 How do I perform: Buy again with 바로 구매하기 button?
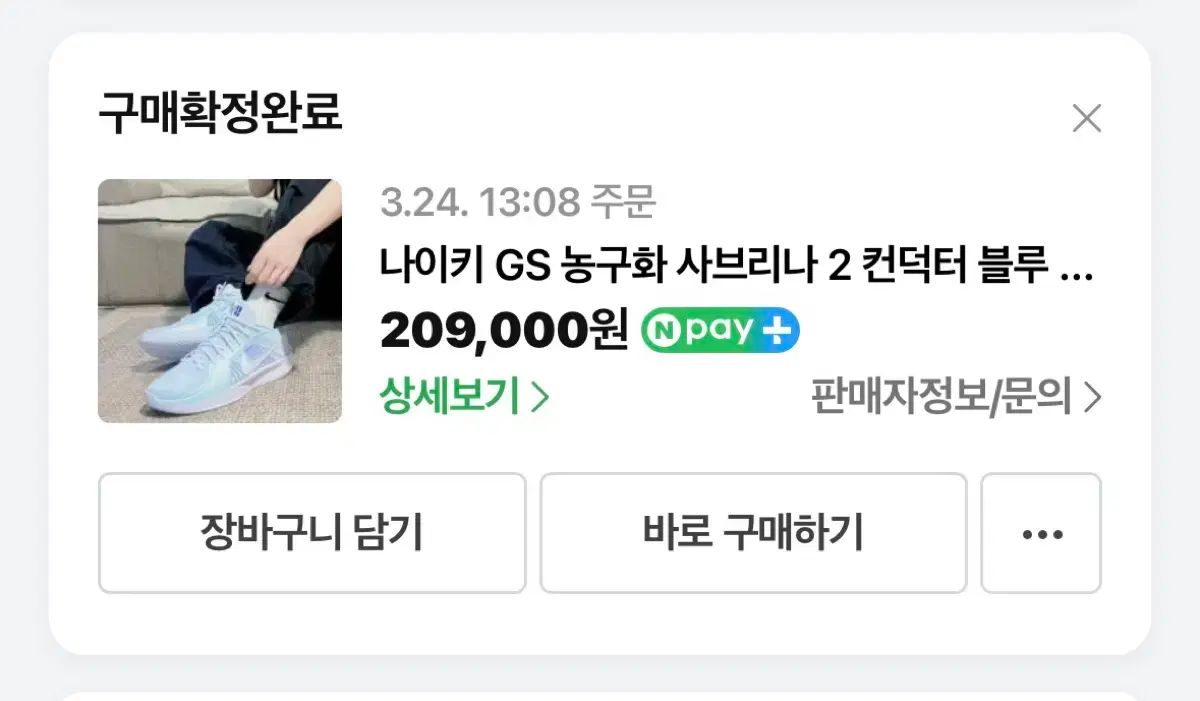(x=753, y=533)
